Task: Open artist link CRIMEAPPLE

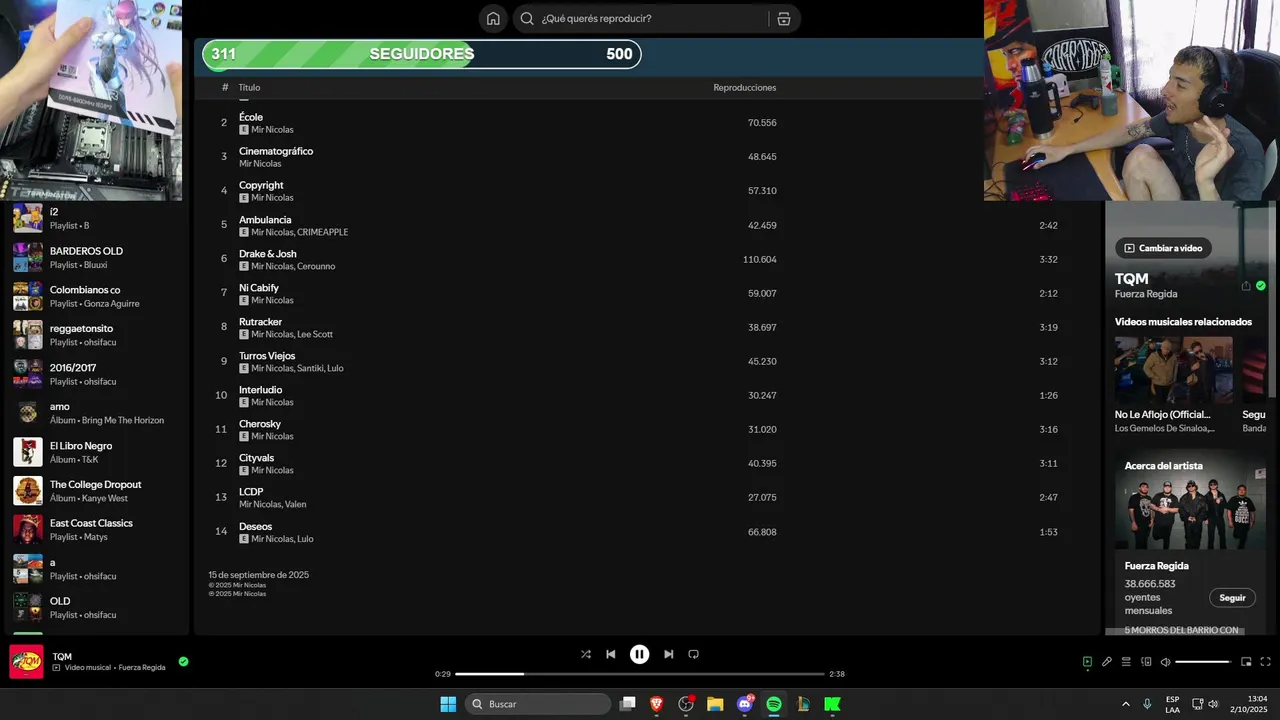Action: tap(323, 232)
